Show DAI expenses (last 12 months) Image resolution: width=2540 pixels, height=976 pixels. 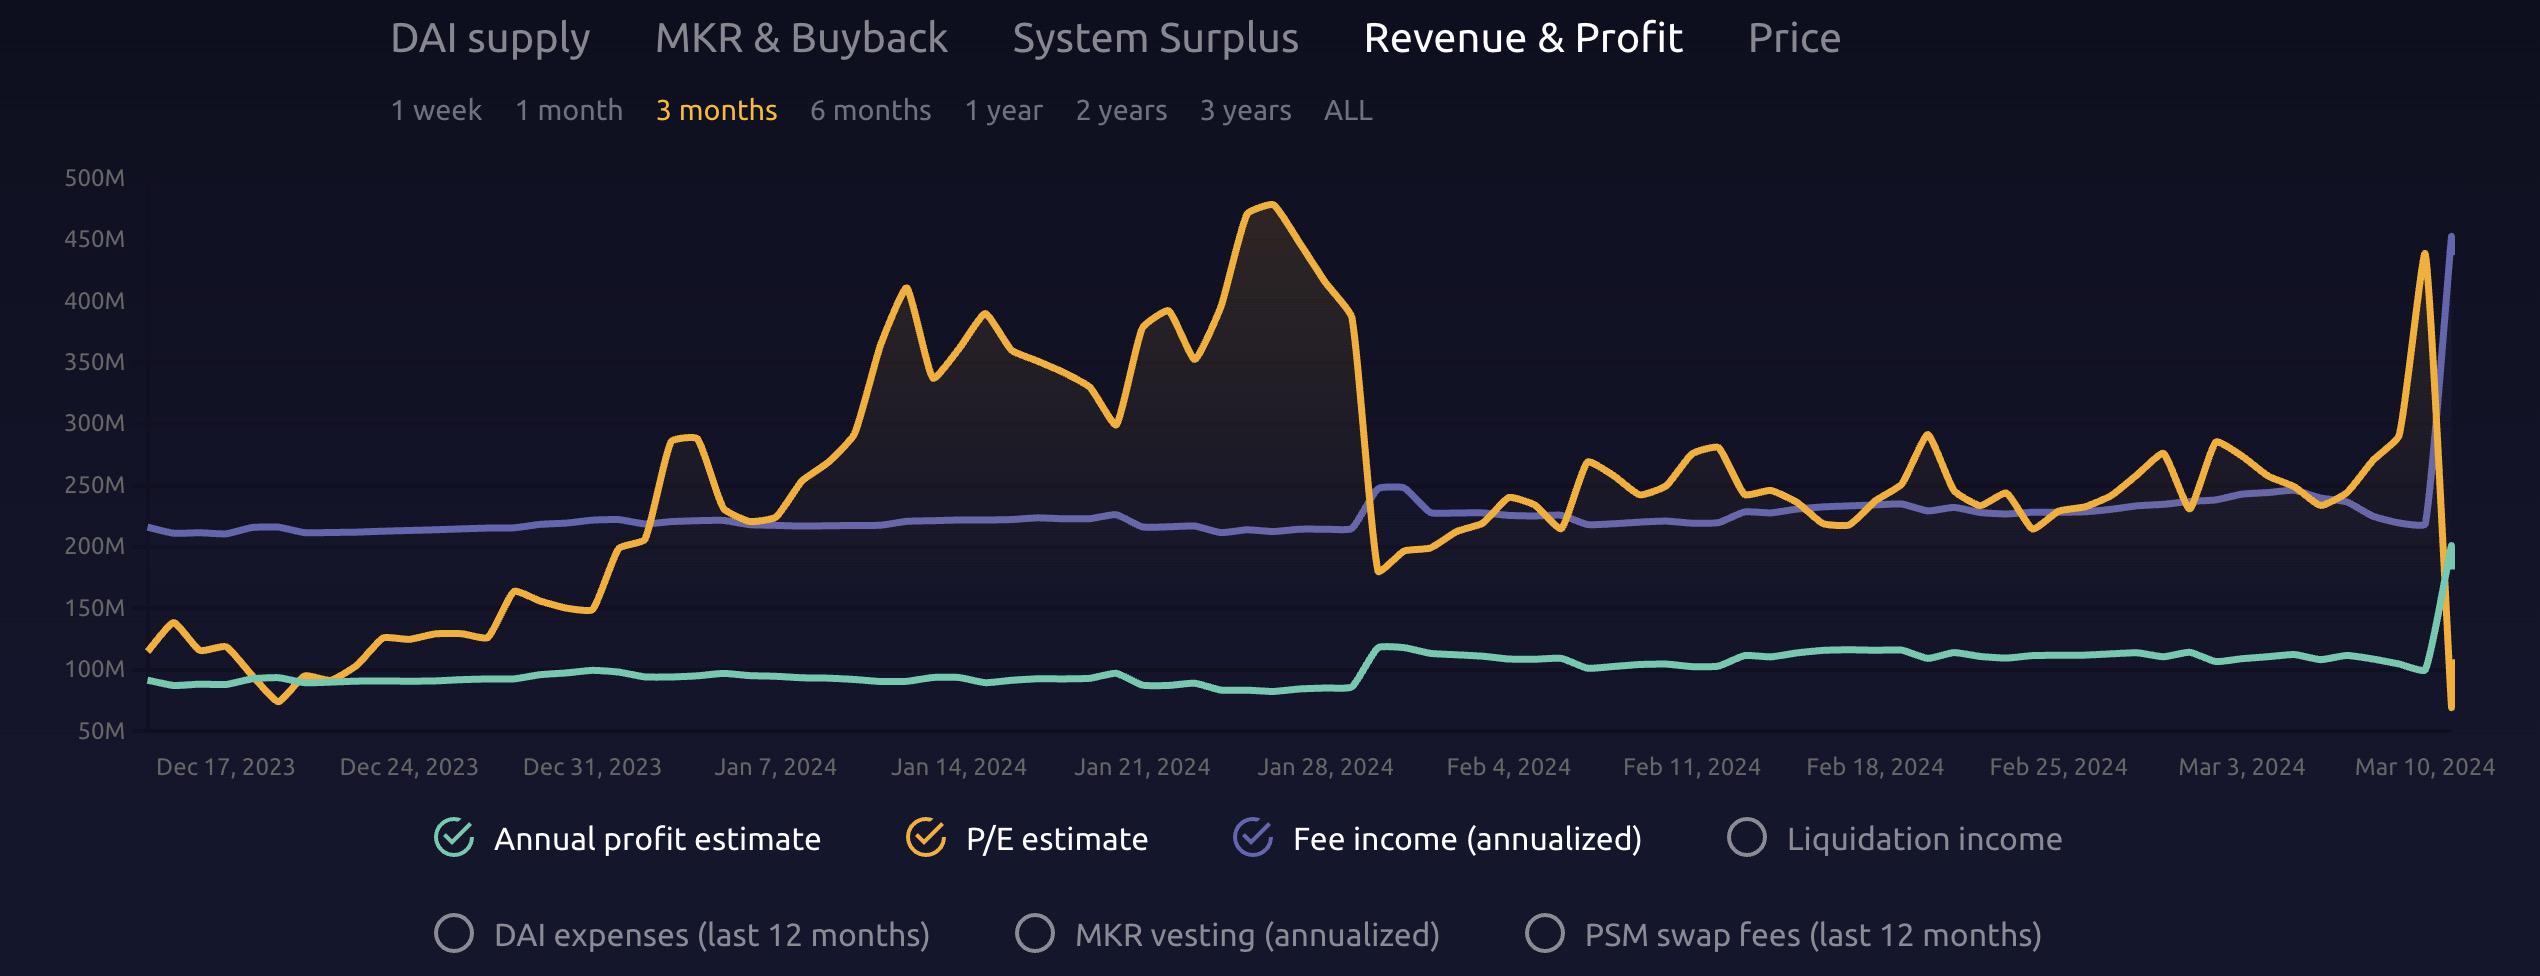454,934
